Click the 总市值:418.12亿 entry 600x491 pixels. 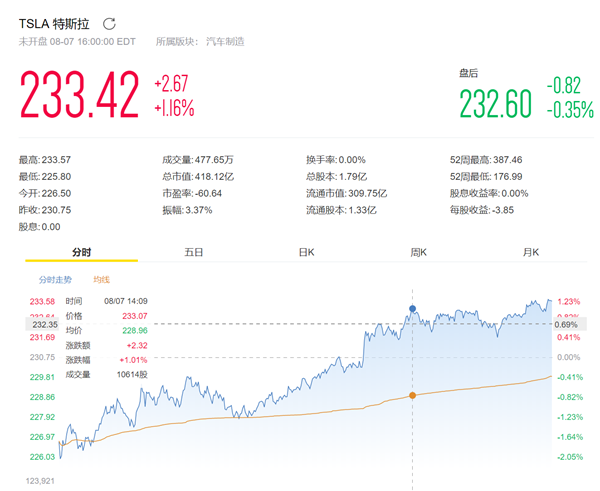[198, 176]
